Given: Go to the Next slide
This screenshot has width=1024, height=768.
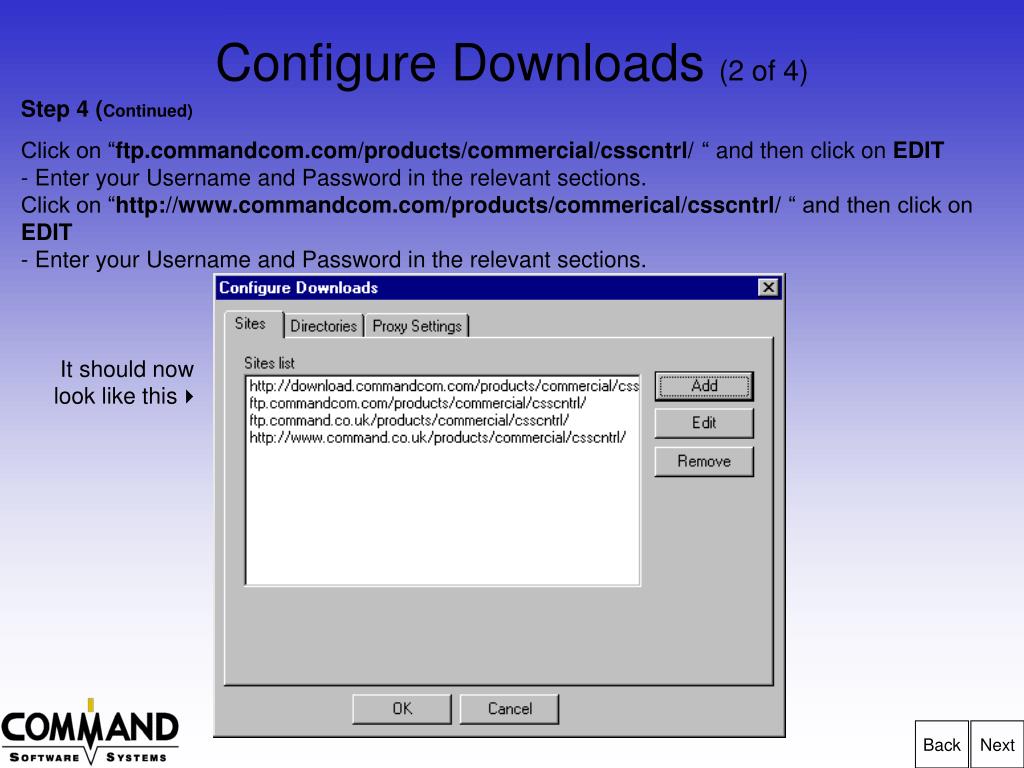Looking at the screenshot, I should (997, 744).
